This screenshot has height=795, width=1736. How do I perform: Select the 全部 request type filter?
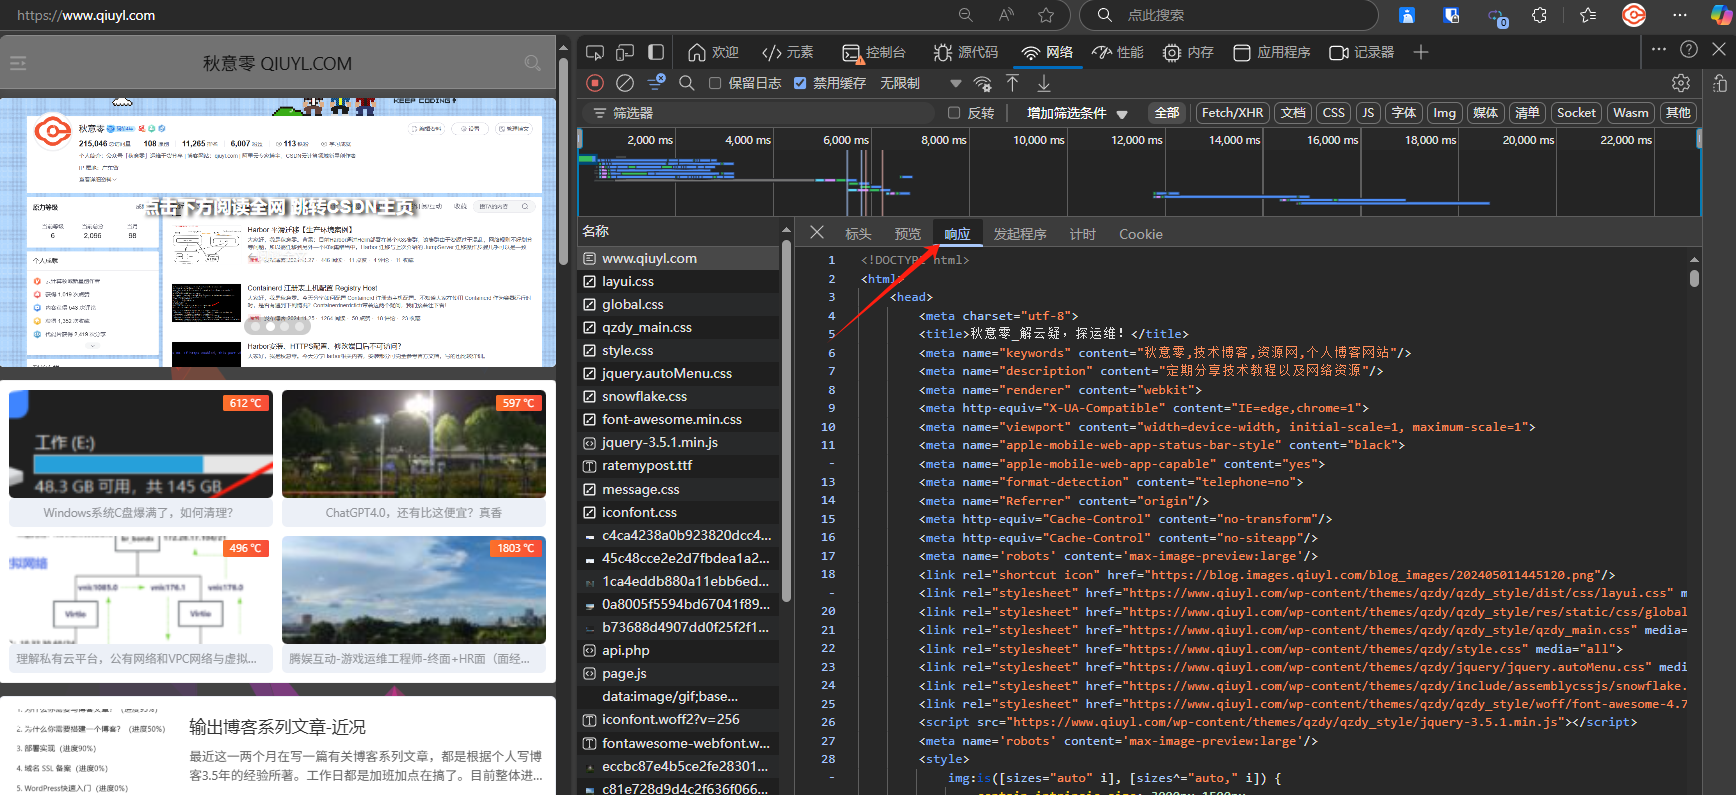pyautogui.click(x=1167, y=113)
